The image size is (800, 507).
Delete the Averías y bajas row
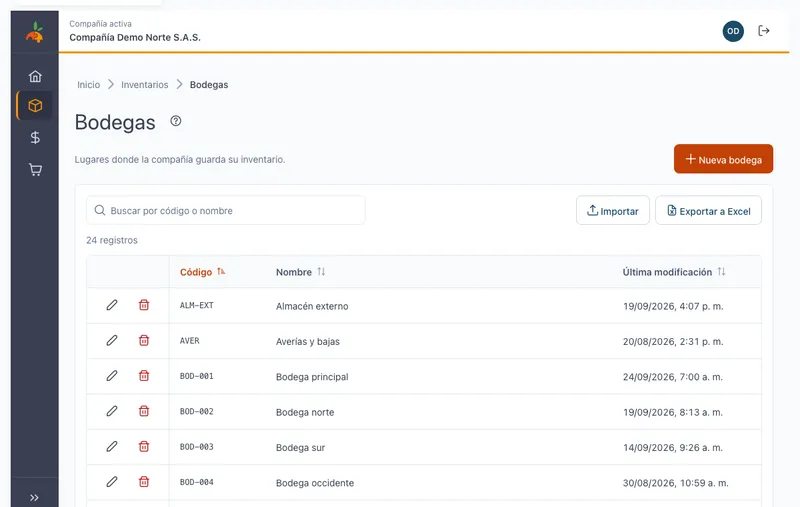[144, 340]
